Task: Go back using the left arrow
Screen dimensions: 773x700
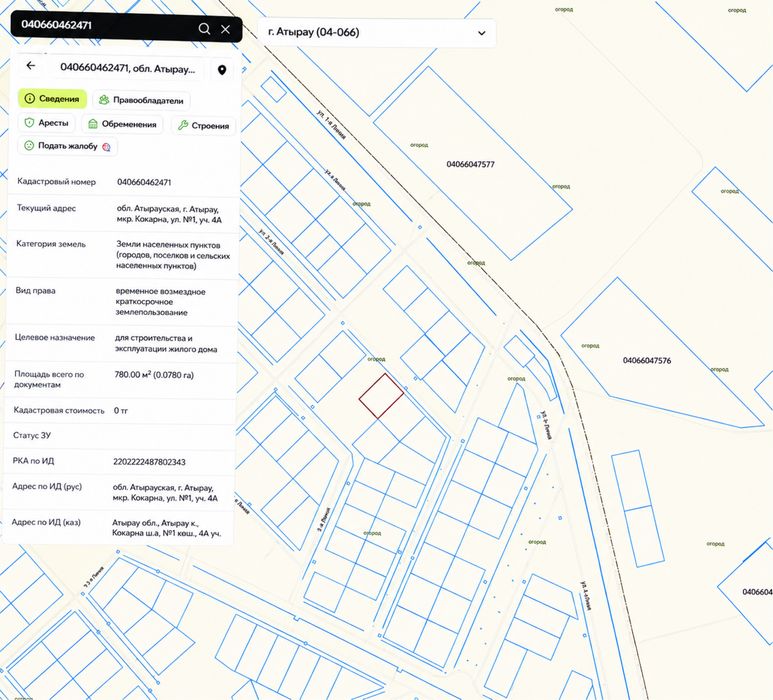Action: tap(31, 66)
